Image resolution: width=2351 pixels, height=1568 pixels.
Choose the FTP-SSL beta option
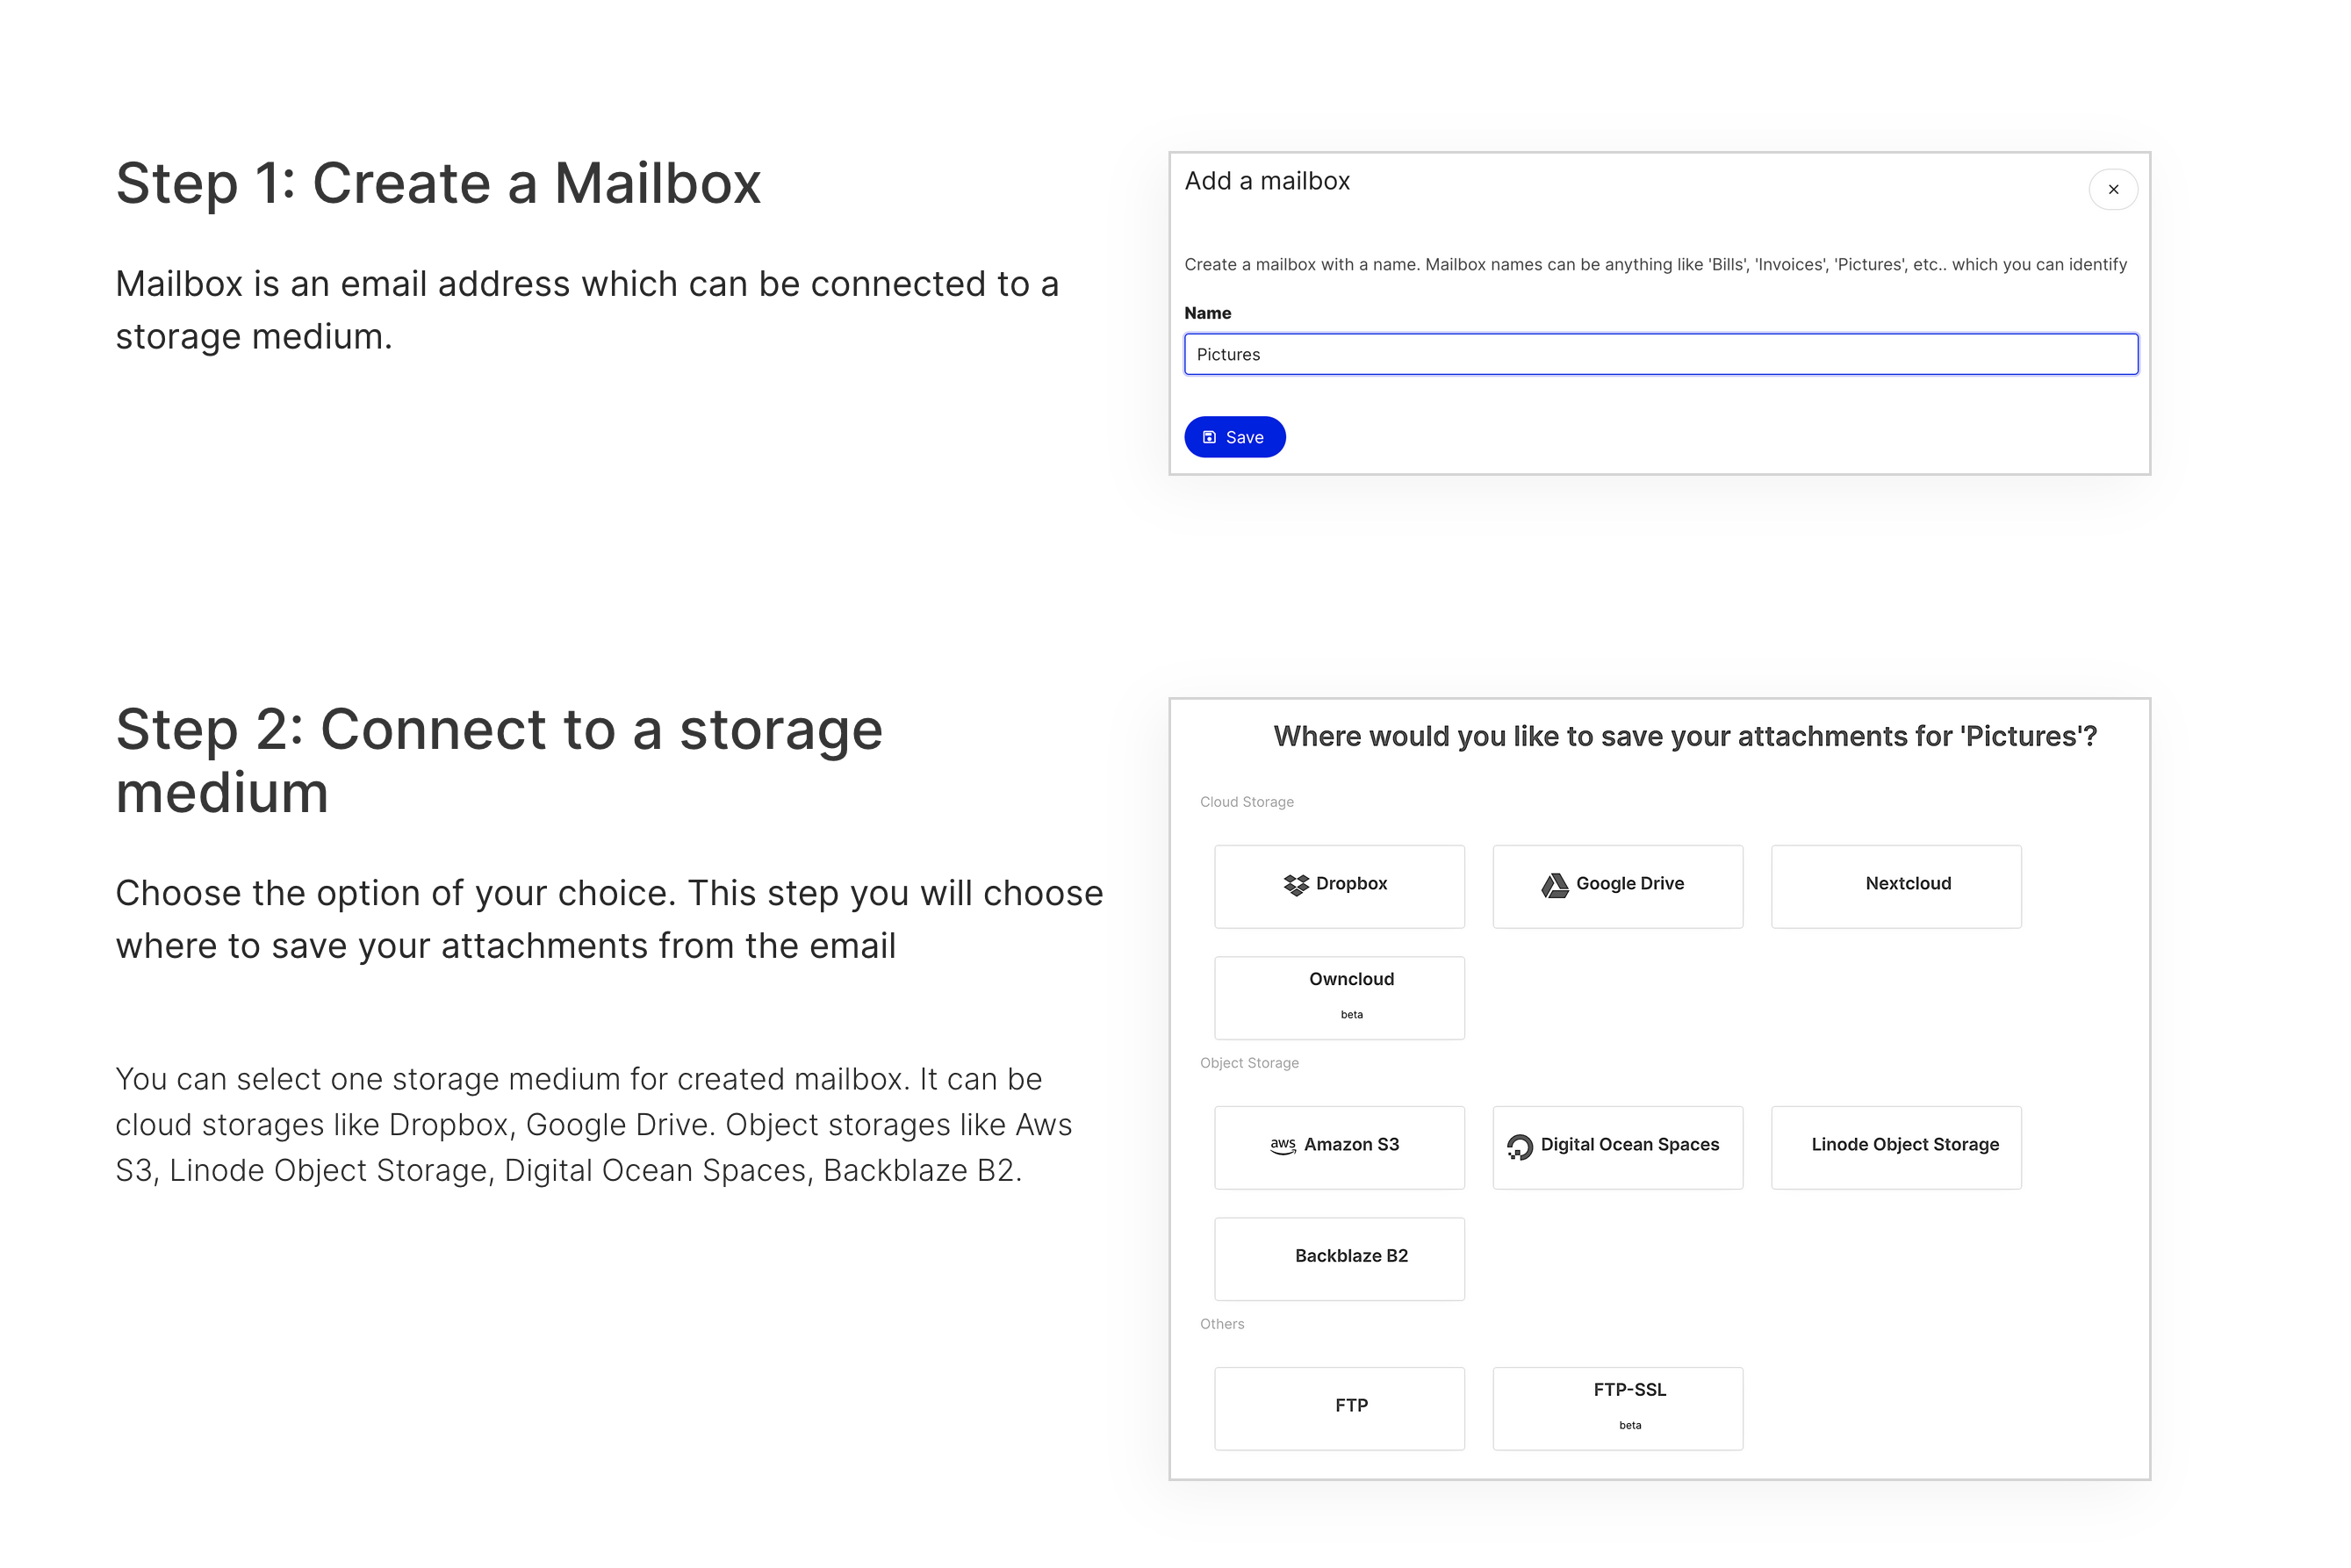click(x=1617, y=1407)
